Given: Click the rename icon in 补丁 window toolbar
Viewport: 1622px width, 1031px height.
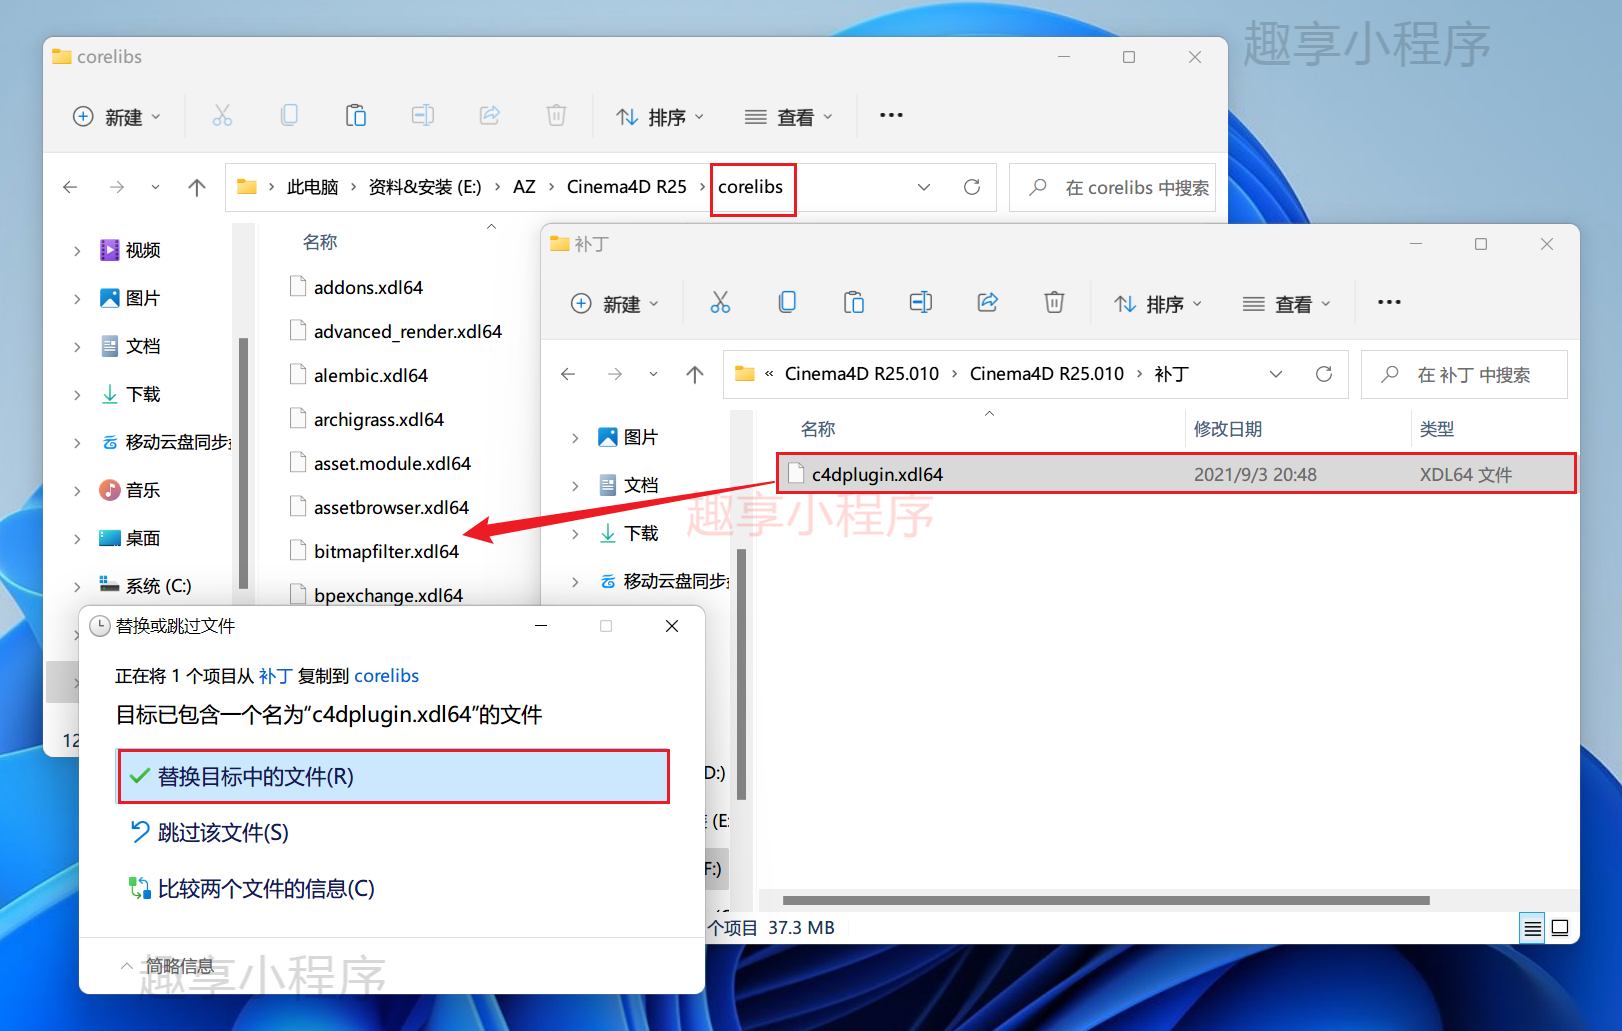Looking at the screenshot, I should point(921,302).
